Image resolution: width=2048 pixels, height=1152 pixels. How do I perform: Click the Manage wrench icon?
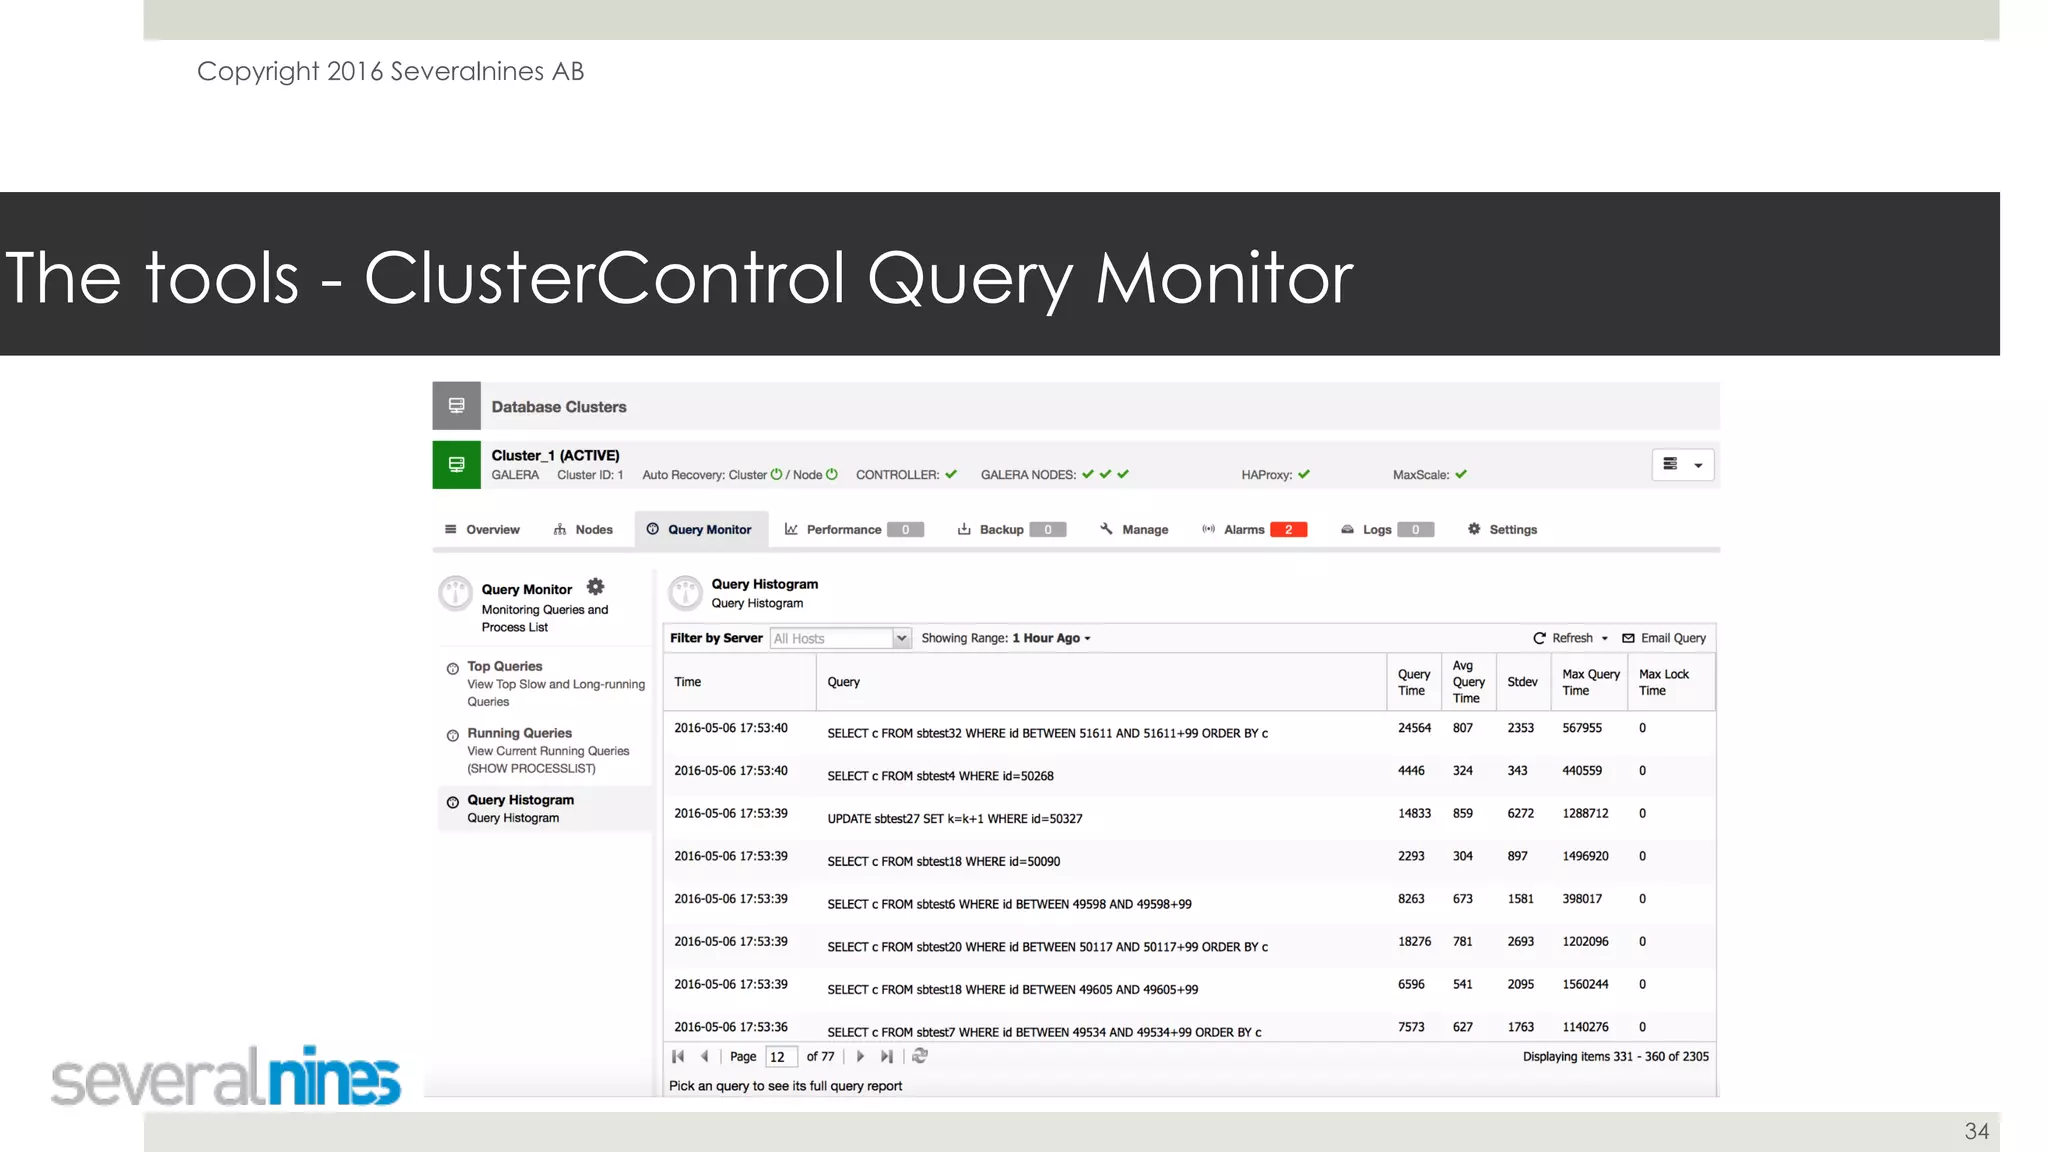point(1106,529)
